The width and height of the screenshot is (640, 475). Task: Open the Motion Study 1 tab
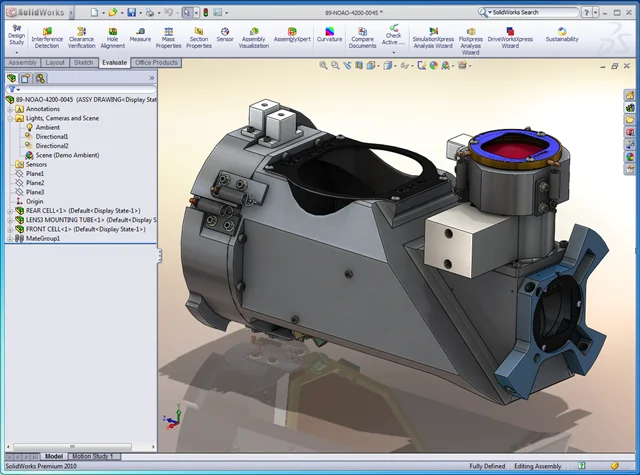(92, 456)
